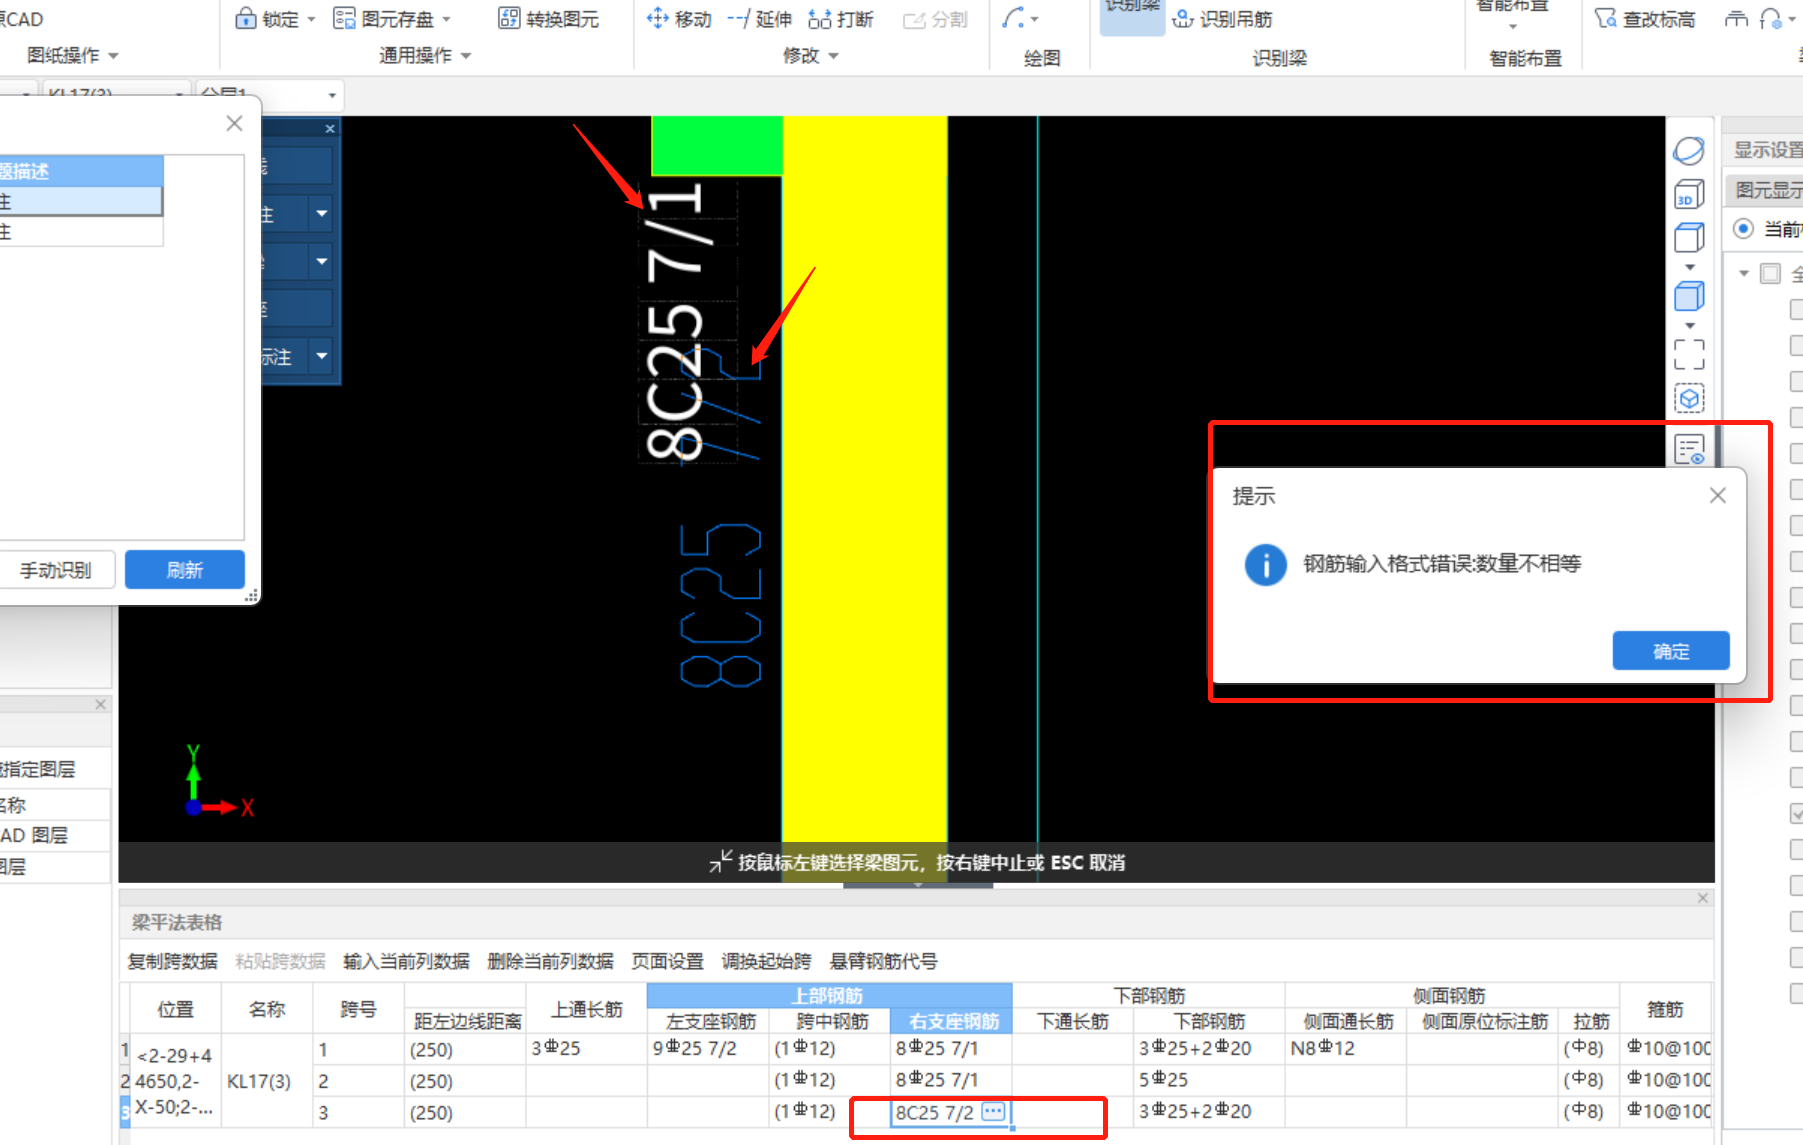
Task: Click the orbit view icon
Action: tap(1689, 151)
